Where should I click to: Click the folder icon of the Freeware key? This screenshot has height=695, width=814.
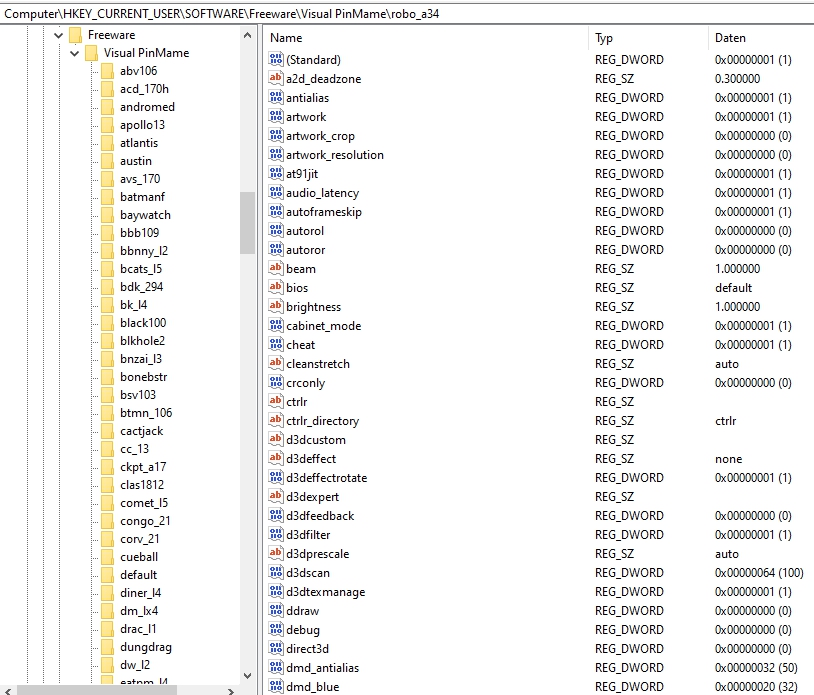[76, 35]
